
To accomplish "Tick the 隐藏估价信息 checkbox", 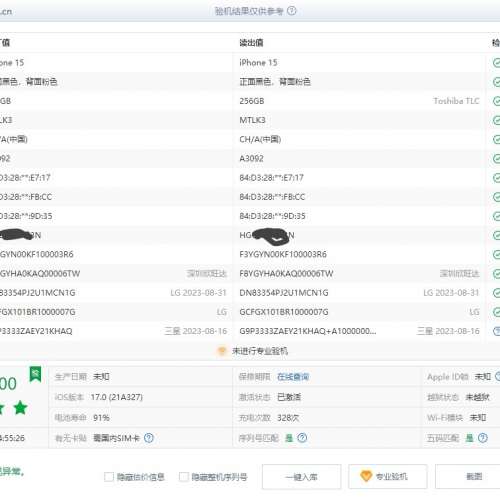I will point(109,477).
